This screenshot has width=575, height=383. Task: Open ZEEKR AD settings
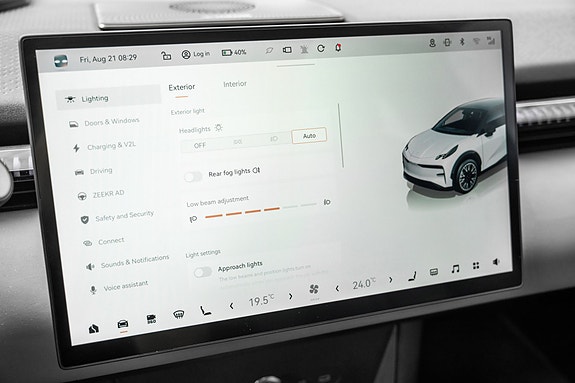101,195
